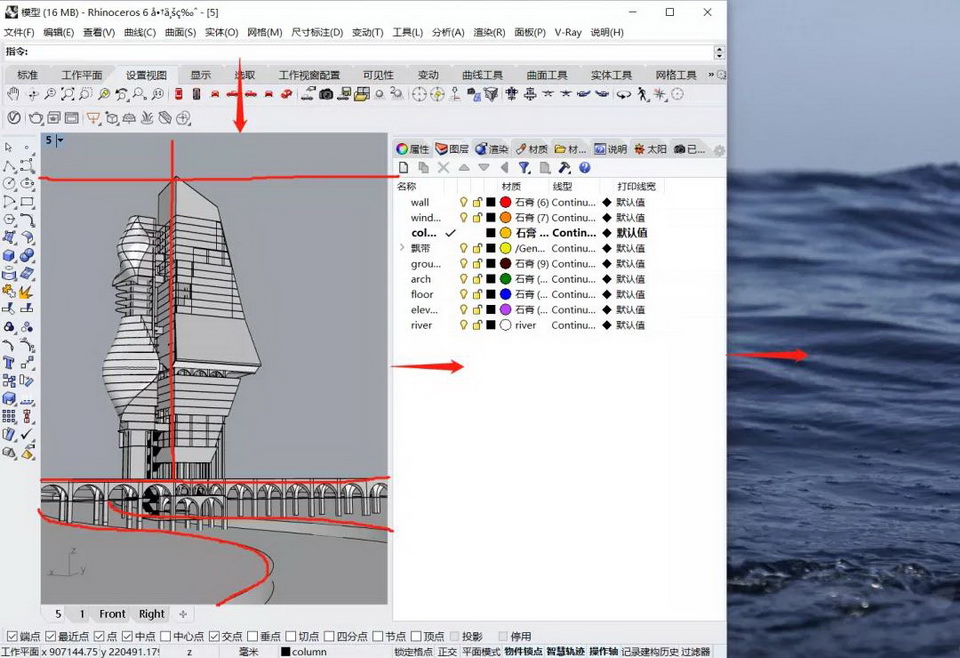Expand the 飘带 layer tree arrow

pyautogui.click(x=402, y=248)
